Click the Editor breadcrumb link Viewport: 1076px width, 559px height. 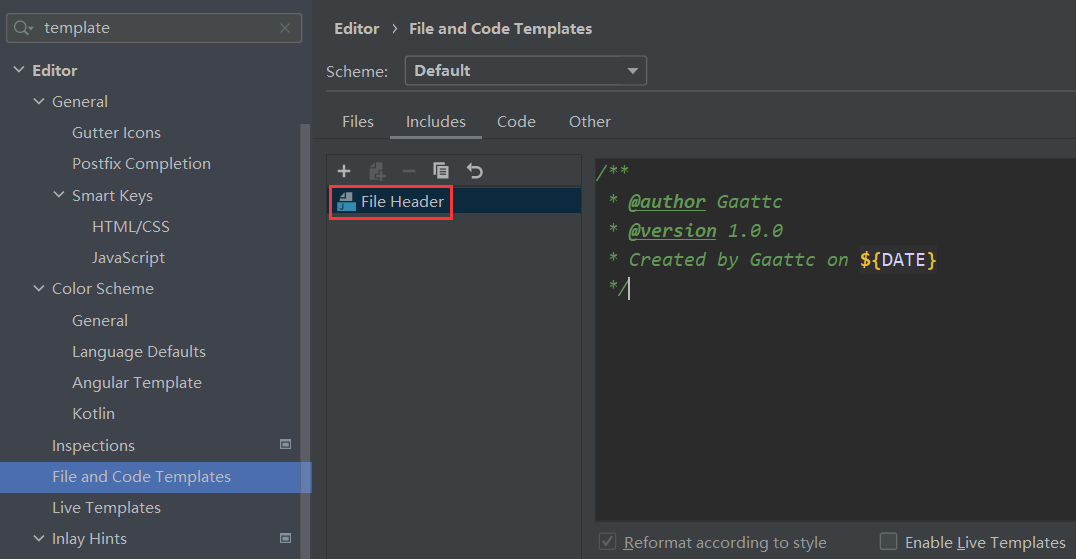356,29
